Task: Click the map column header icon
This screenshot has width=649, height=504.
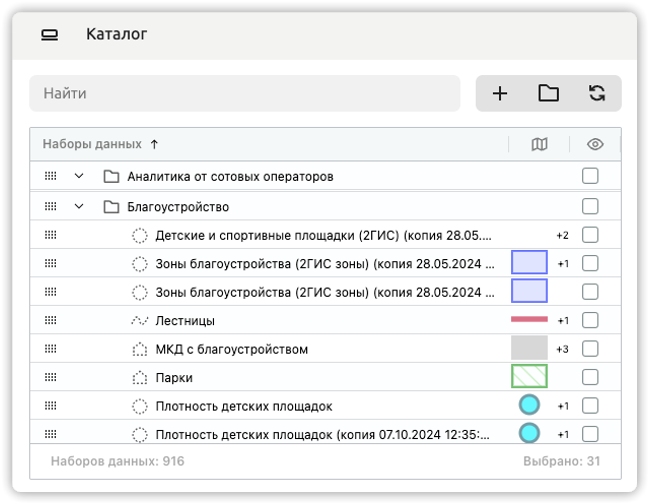Action: tap(539, 144)
